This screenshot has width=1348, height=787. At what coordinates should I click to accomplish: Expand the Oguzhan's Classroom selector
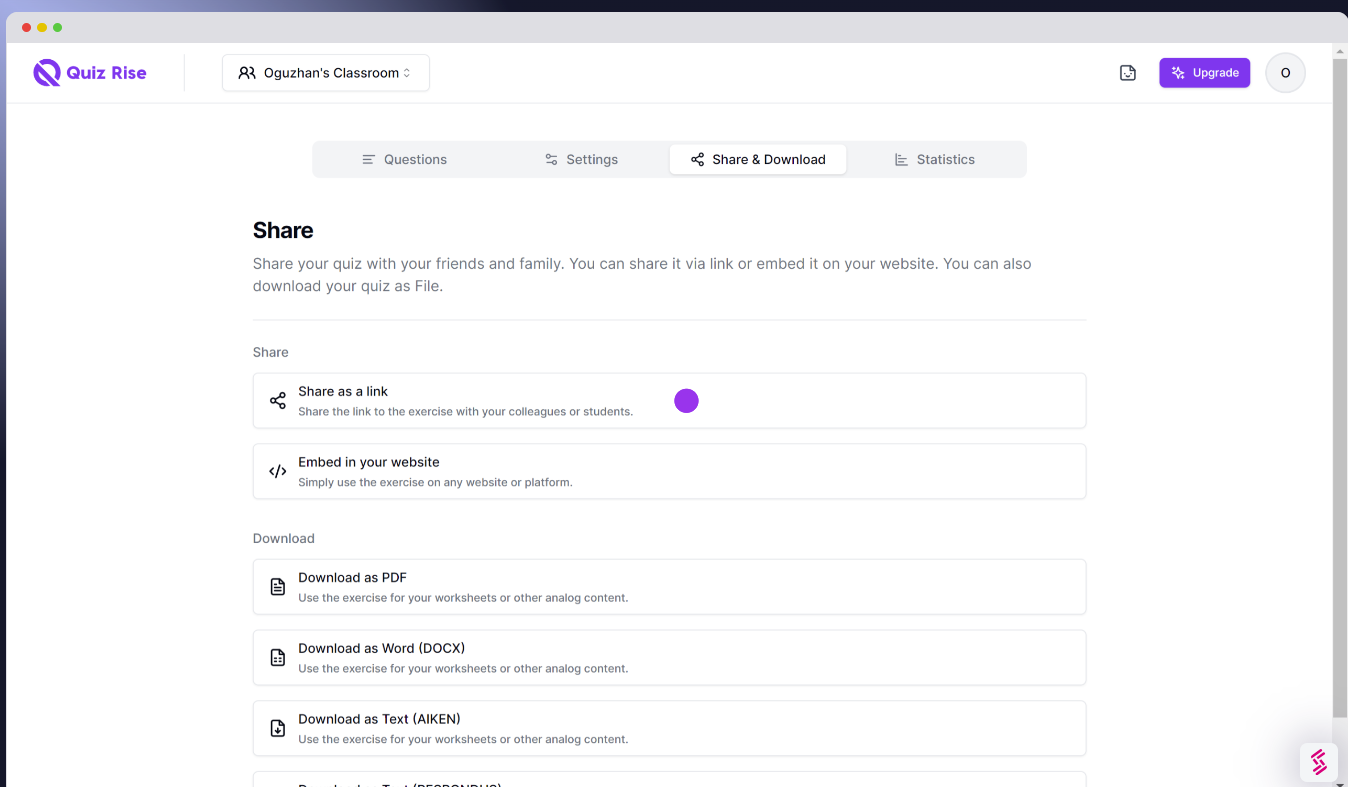(x=325, y=72)
